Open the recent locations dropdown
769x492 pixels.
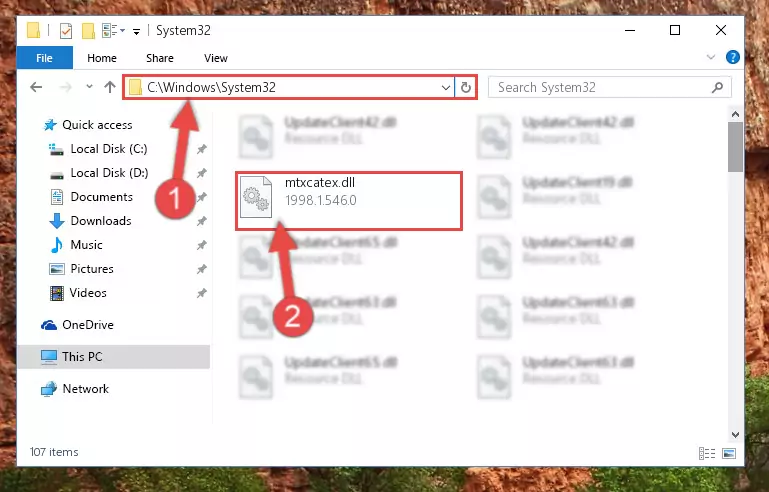pyautogui.click(x=89, y=87)
